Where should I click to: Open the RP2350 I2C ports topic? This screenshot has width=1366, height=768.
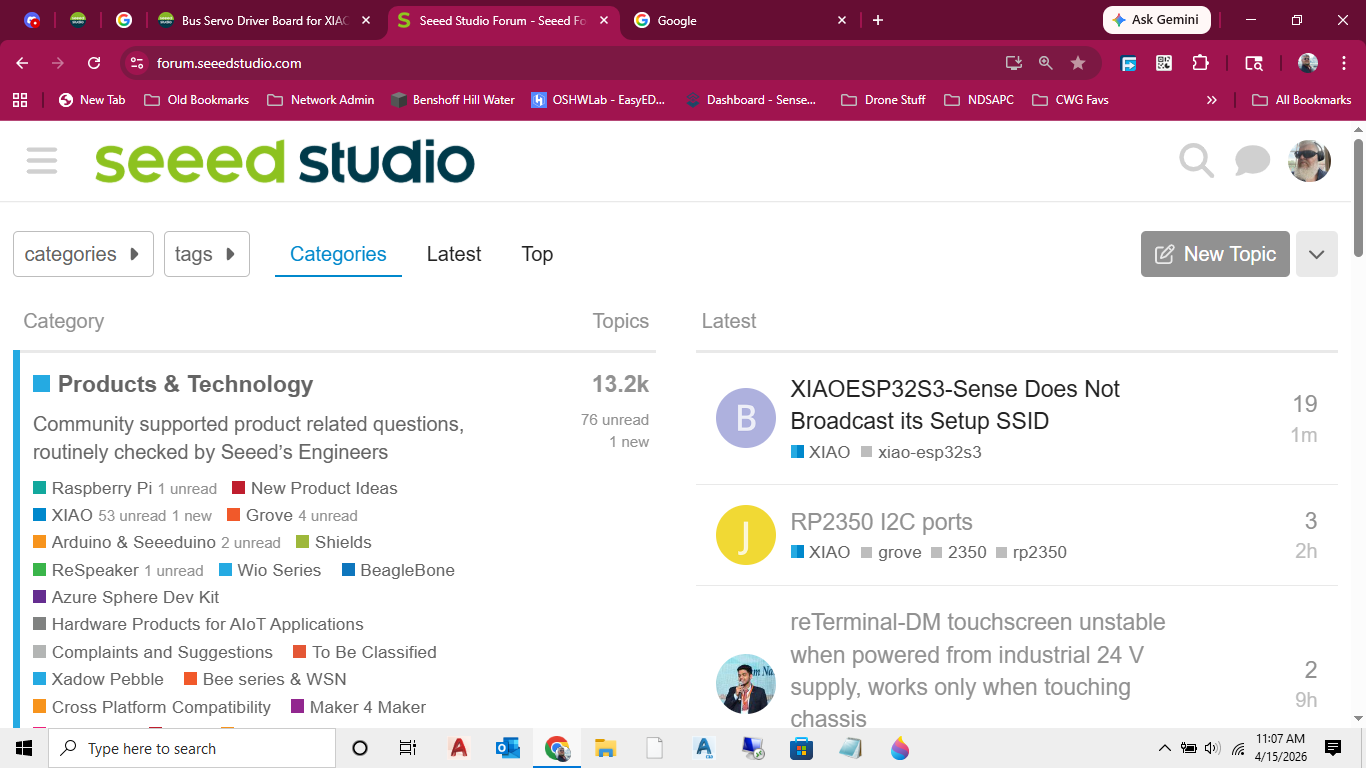tap(881, 522)
